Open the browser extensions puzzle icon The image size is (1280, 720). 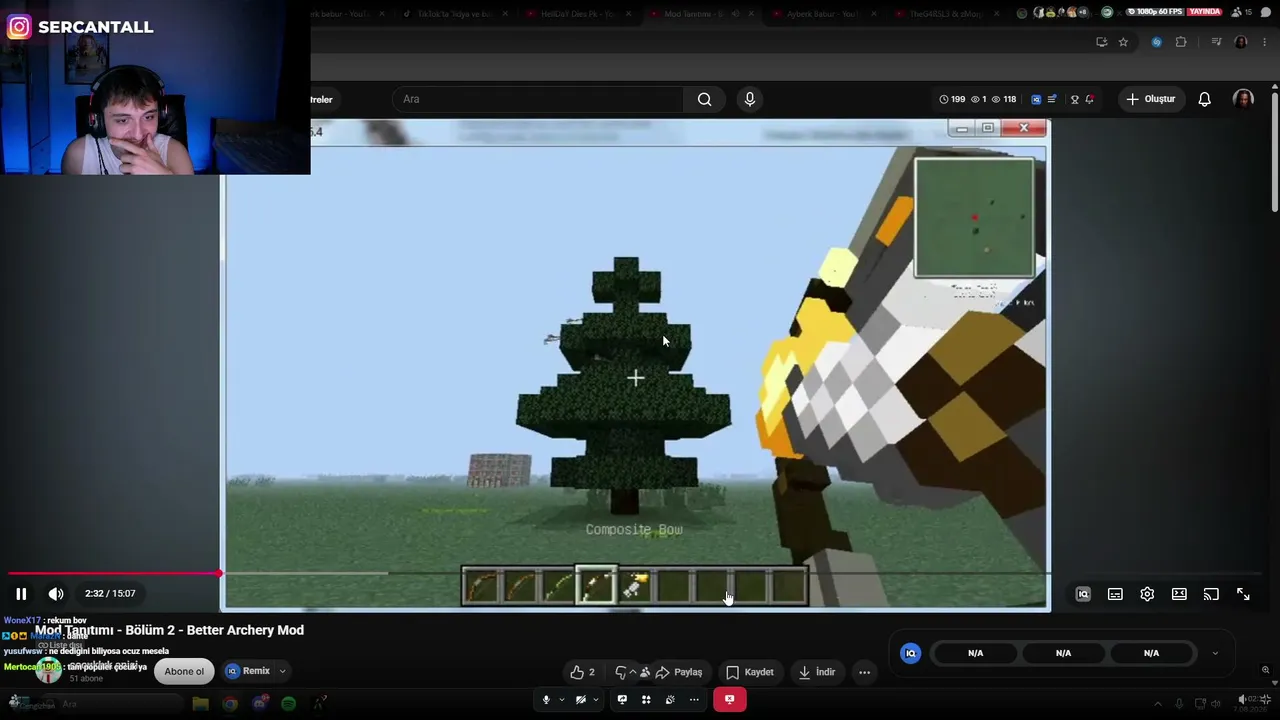point(1181,42)
